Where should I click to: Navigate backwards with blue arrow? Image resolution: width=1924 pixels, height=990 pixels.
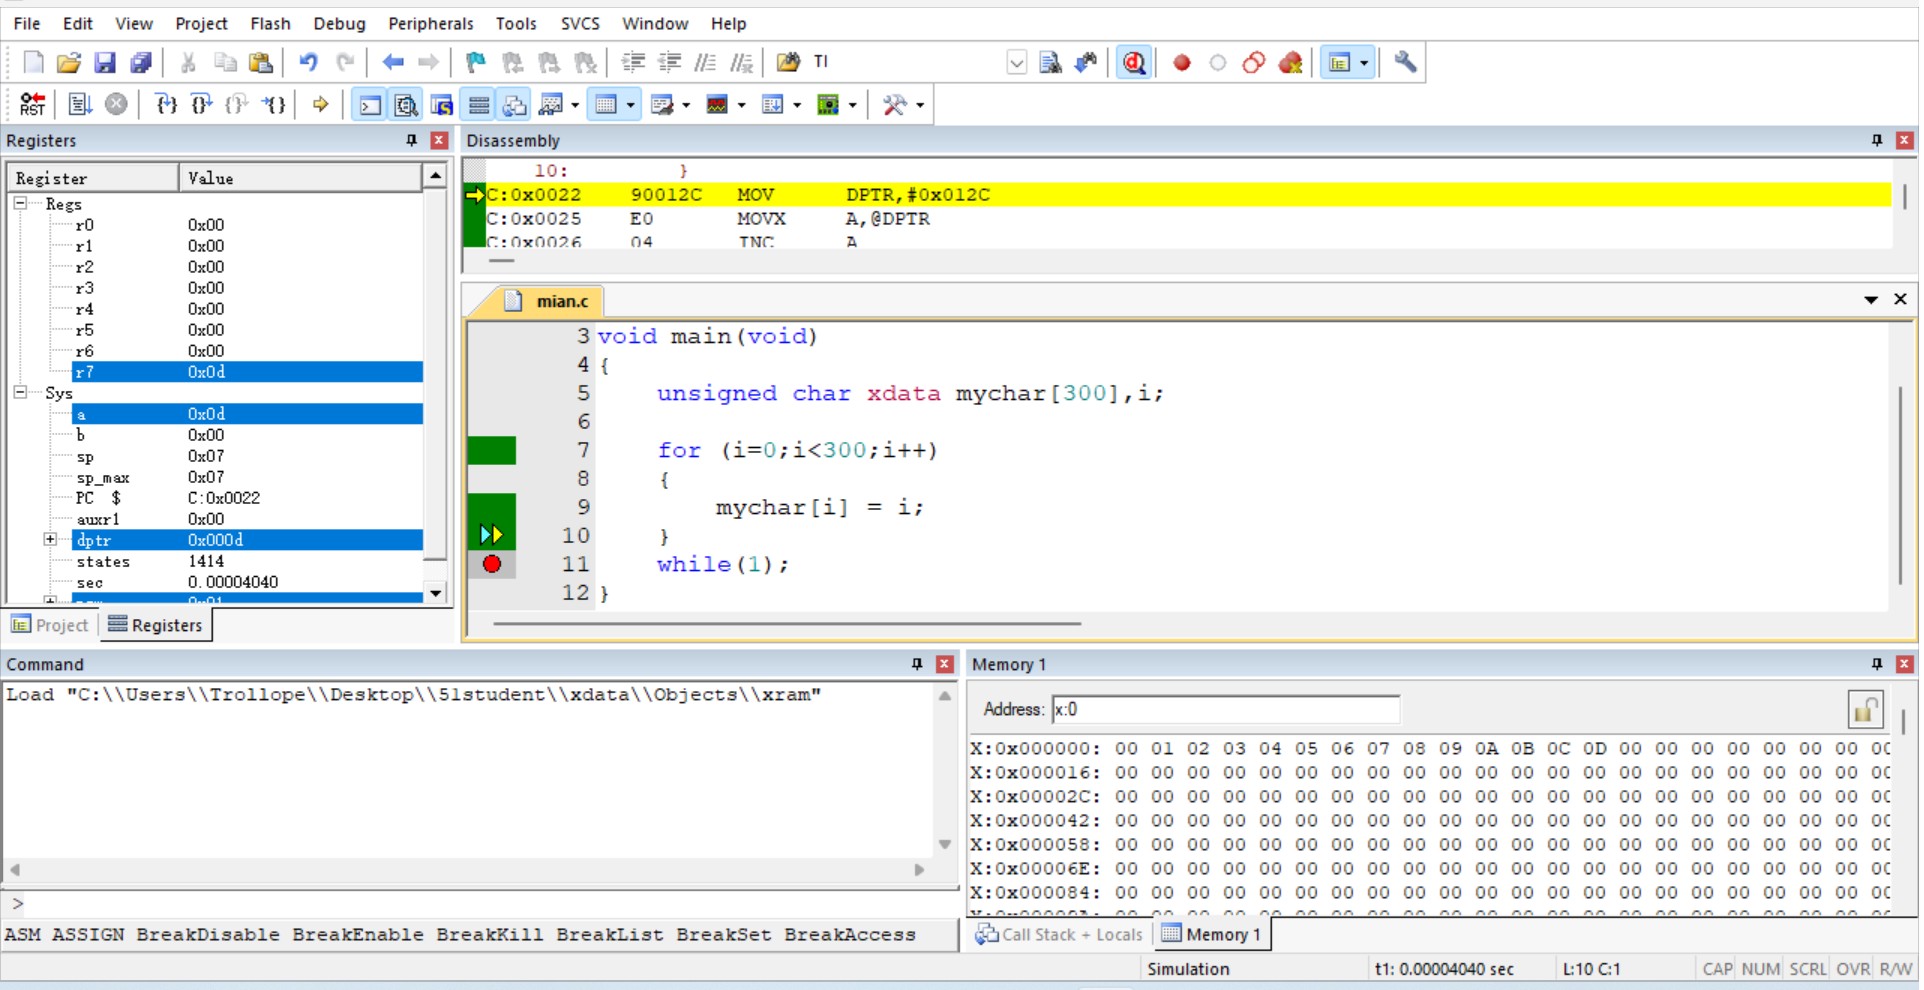[393, 62]
